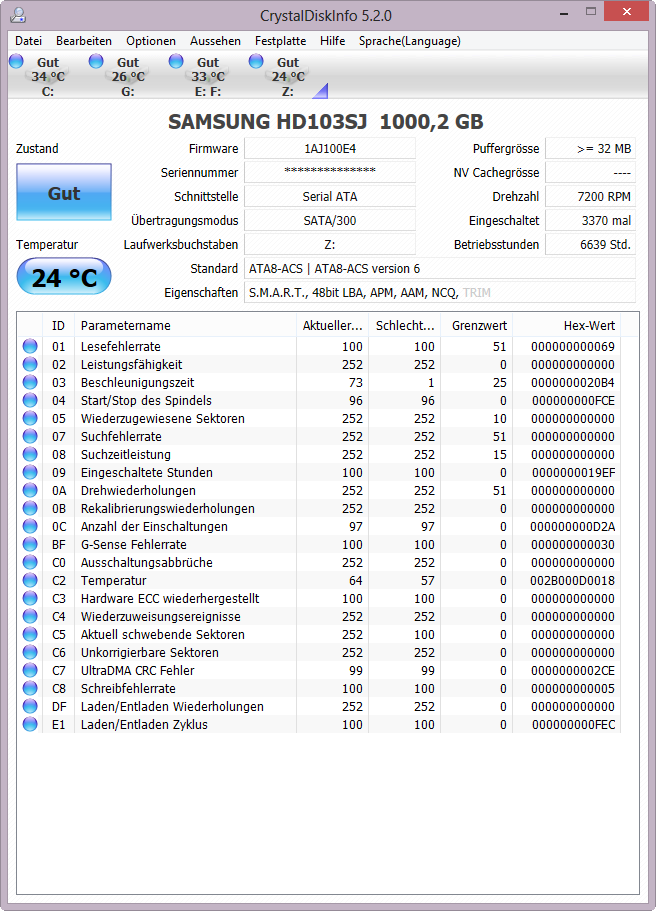
Task: Click the status orb for Eingeschaltete Stunden
Action: [x=30, y=472]
